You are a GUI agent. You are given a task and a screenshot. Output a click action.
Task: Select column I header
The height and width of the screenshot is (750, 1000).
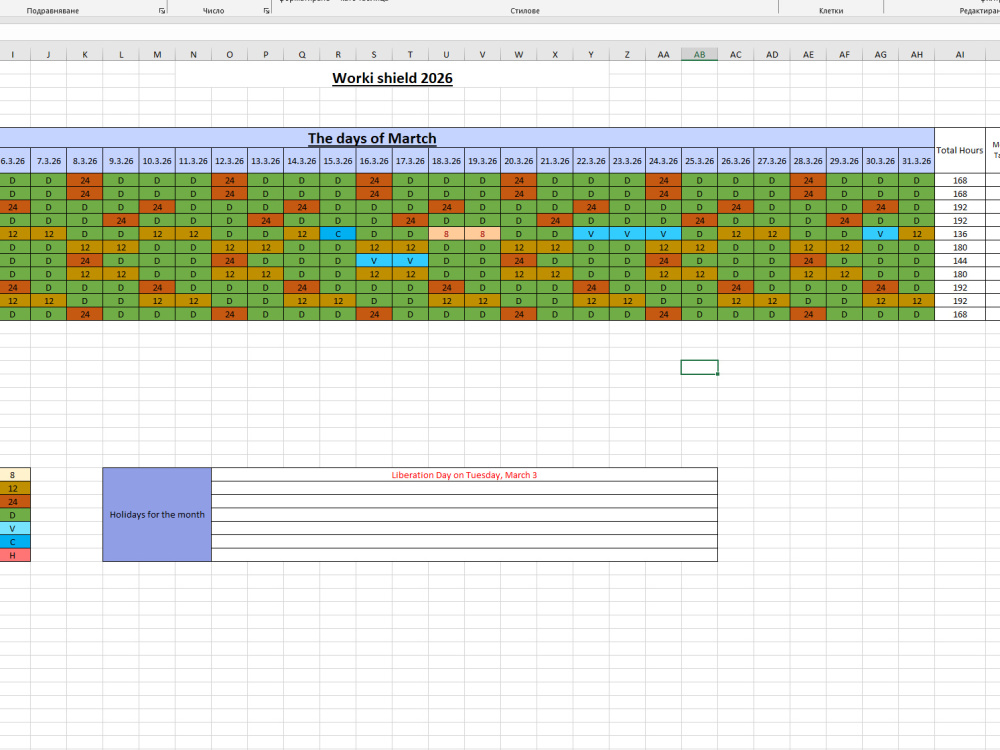pyautogui.click(x=12, y=55)
